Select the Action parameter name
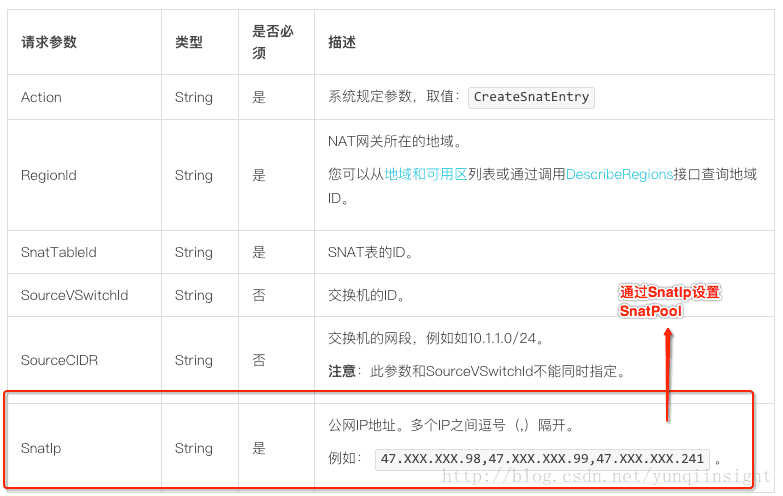Image resolution: width=783 pixels, height=496 pixels. tap(41, 97)
